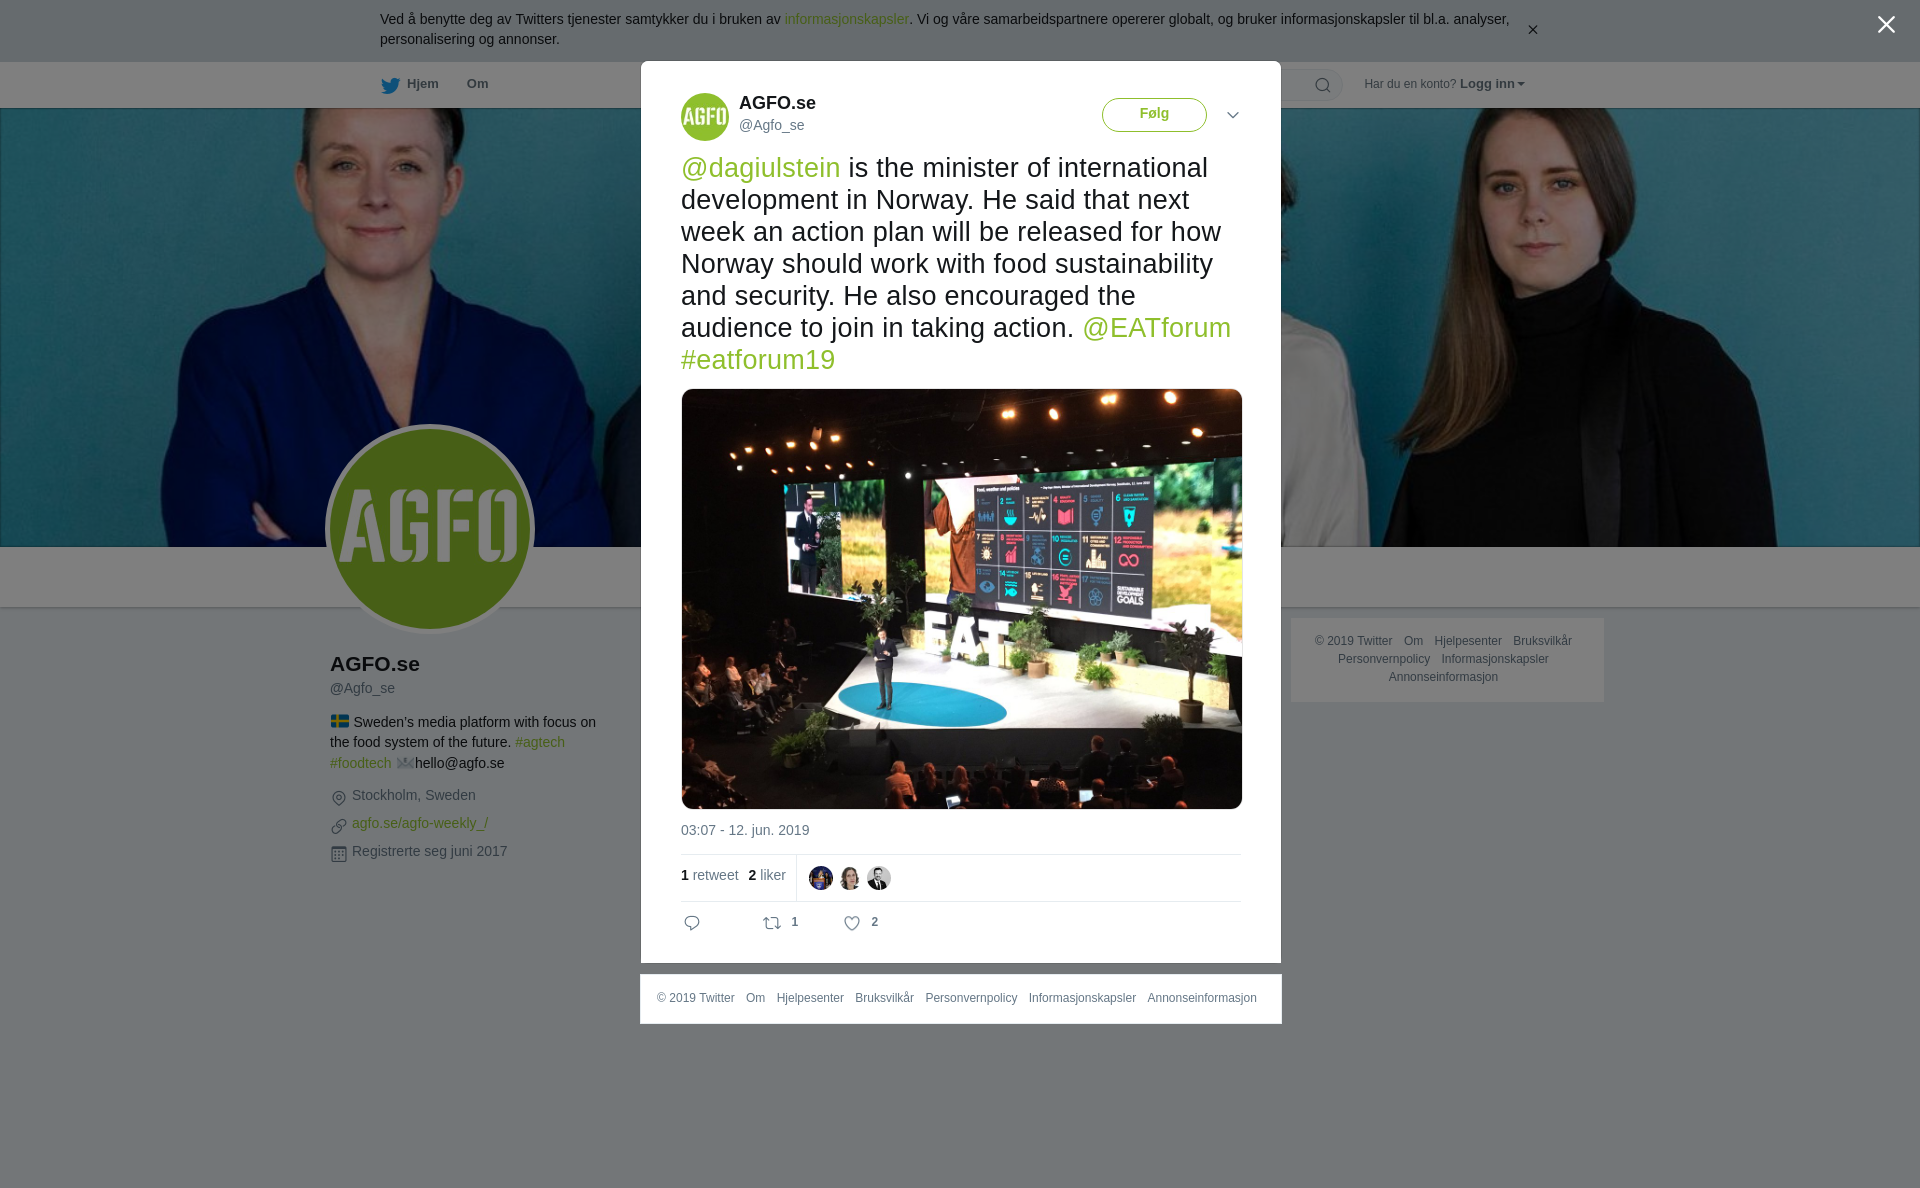Open the Logg inn dropdown
The height and width of the screenshot is (1188, 1920).
1492,84
